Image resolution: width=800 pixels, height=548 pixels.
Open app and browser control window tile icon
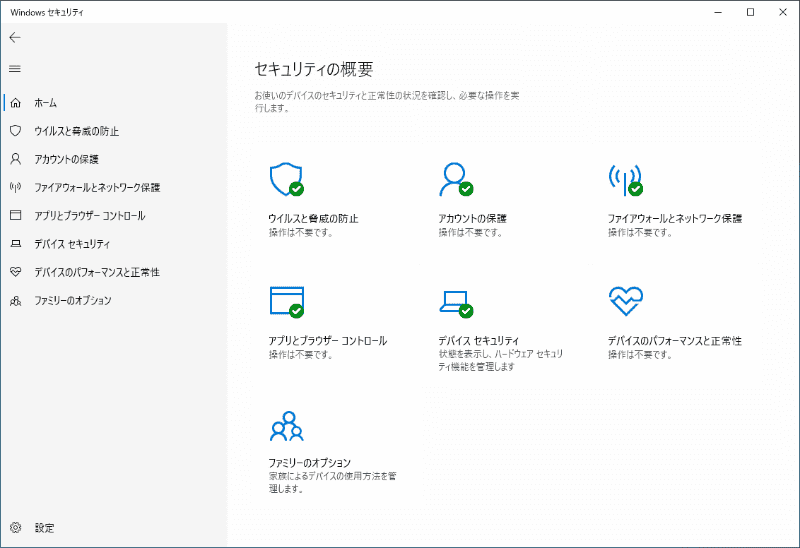click(286, 301)
